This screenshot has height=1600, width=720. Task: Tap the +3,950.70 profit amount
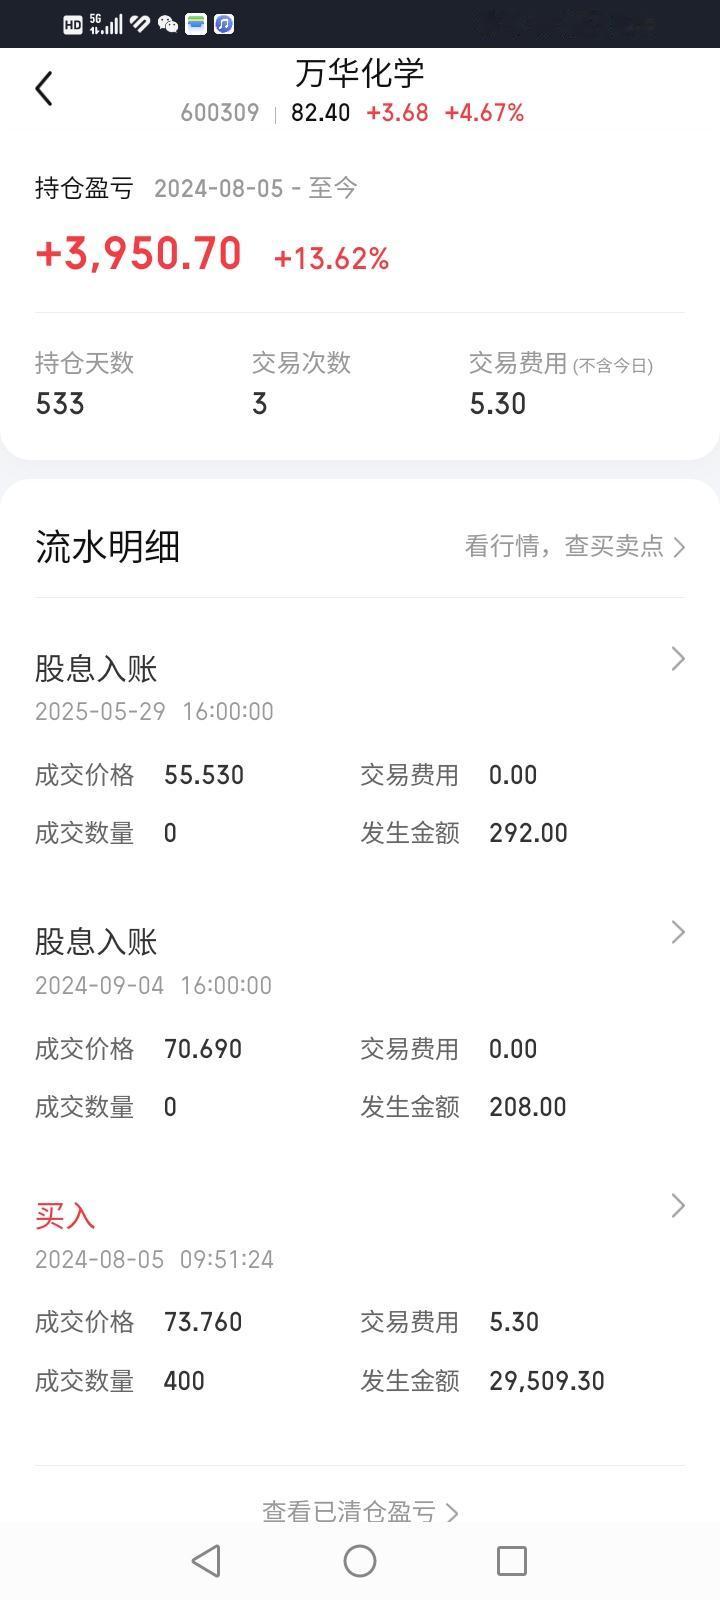[x=138, y=254]
